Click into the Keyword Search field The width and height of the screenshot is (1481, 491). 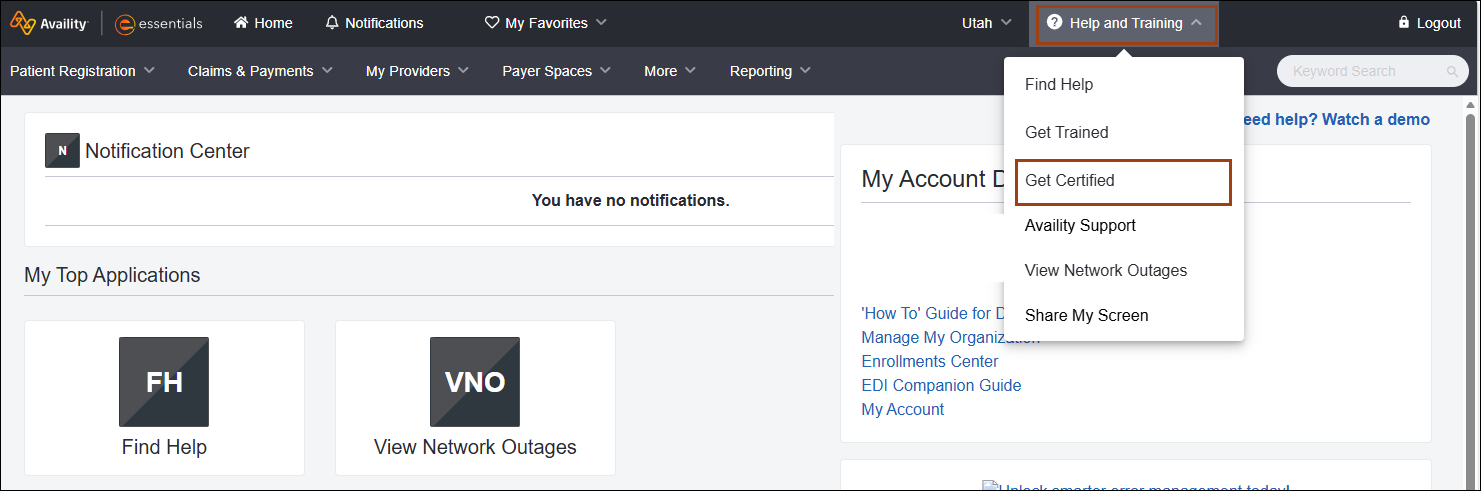click(x=1360, y=72)
